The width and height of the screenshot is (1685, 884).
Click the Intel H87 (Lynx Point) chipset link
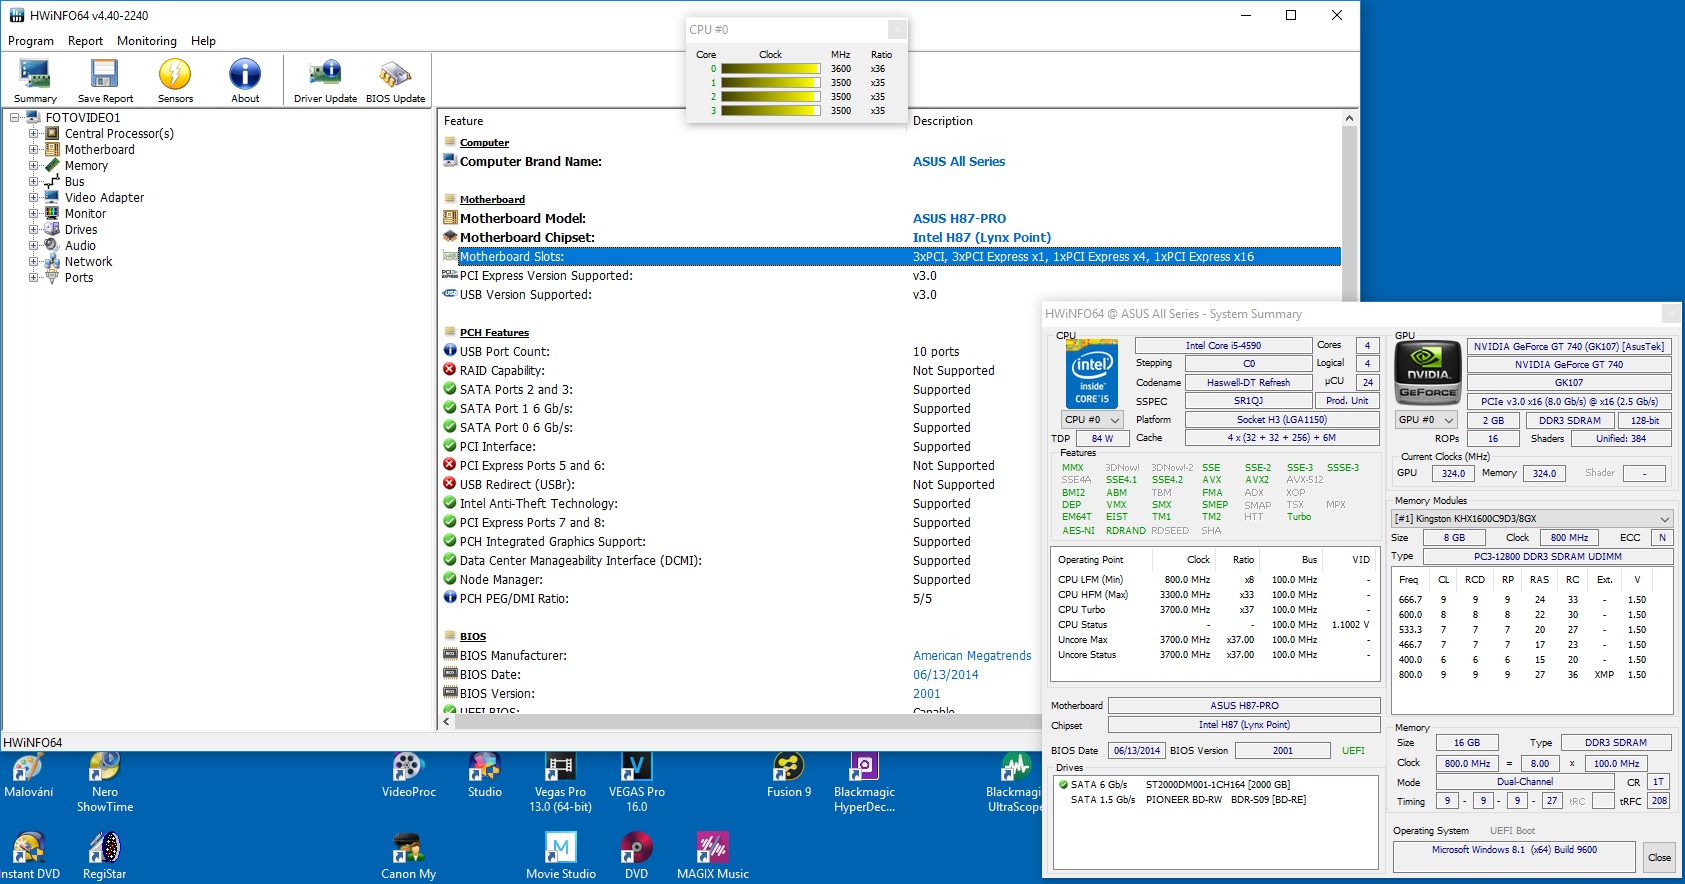tap(981, 238)
